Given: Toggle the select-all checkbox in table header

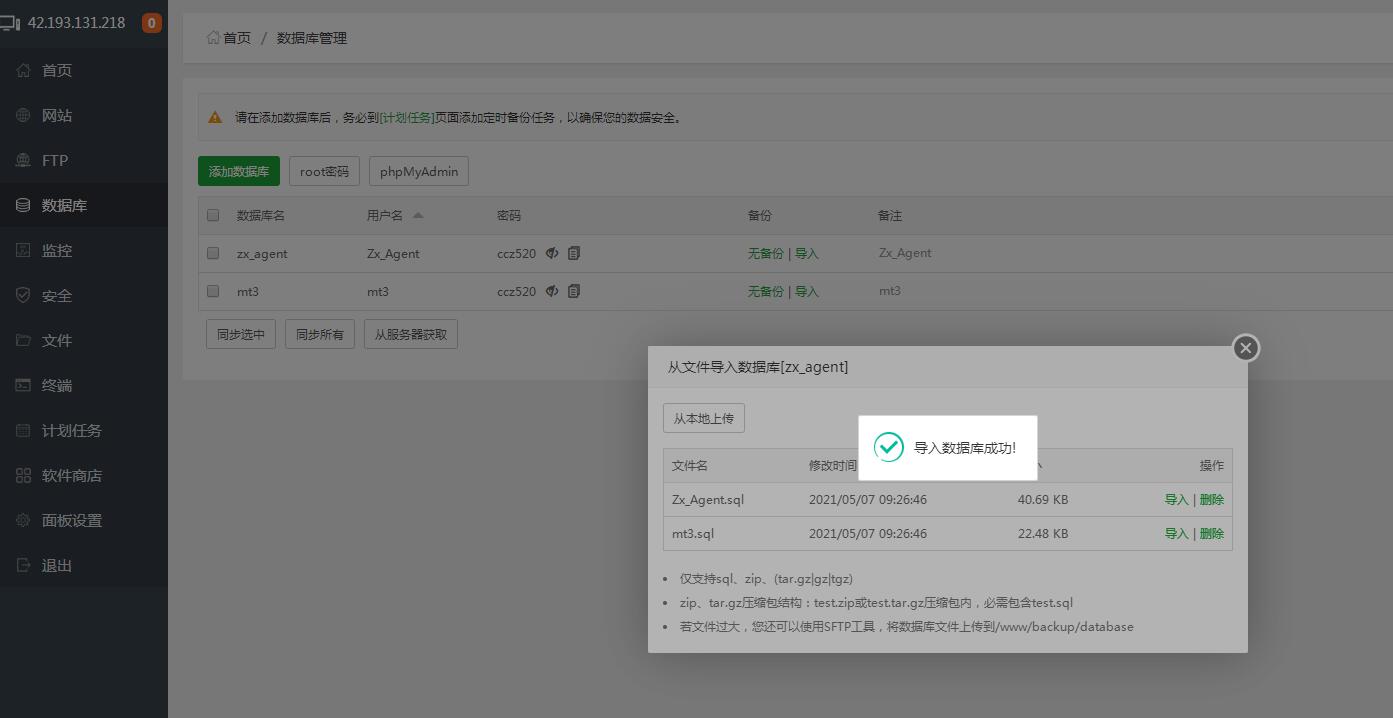Looking at the screenshot, I should 213,215.
